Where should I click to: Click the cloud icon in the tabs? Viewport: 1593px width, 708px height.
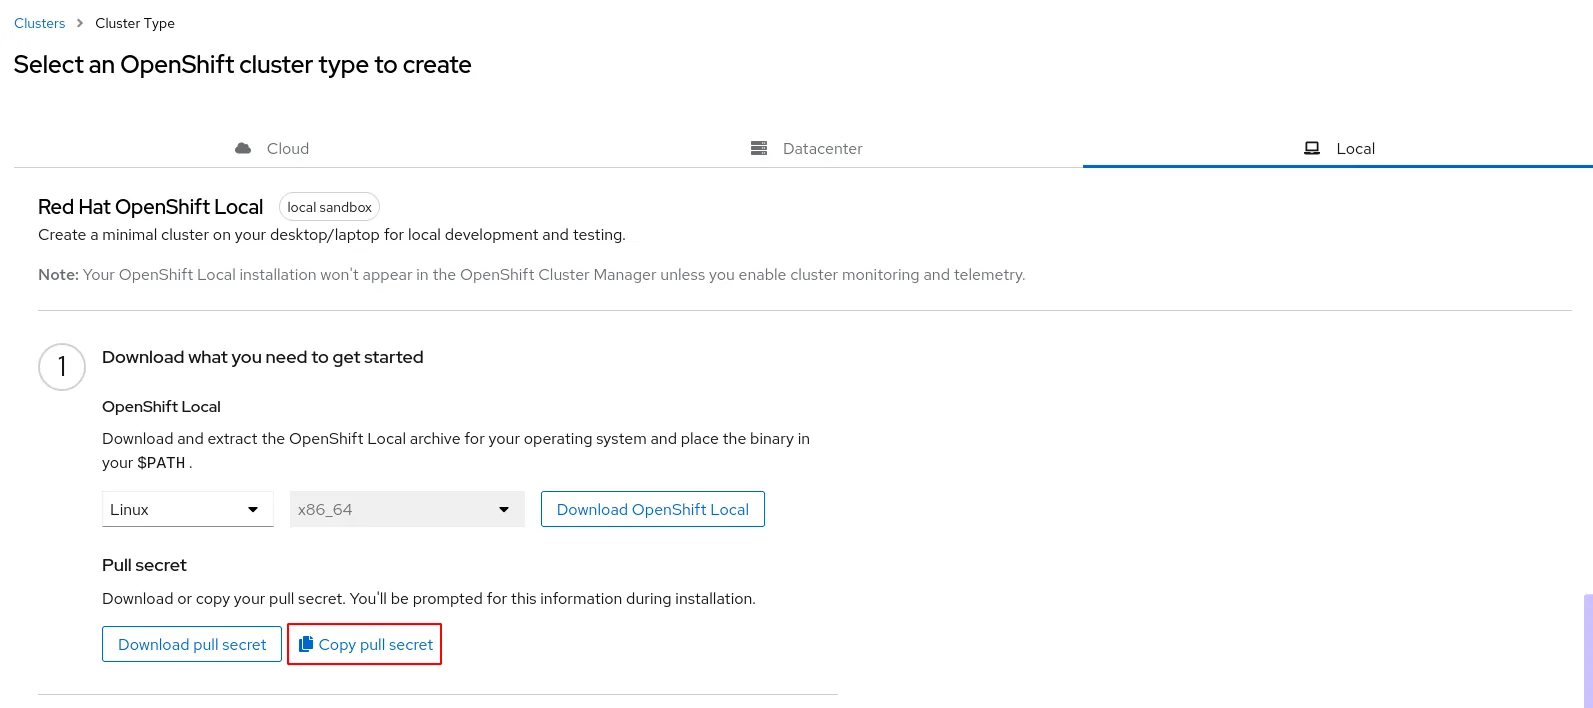(243, 148)
